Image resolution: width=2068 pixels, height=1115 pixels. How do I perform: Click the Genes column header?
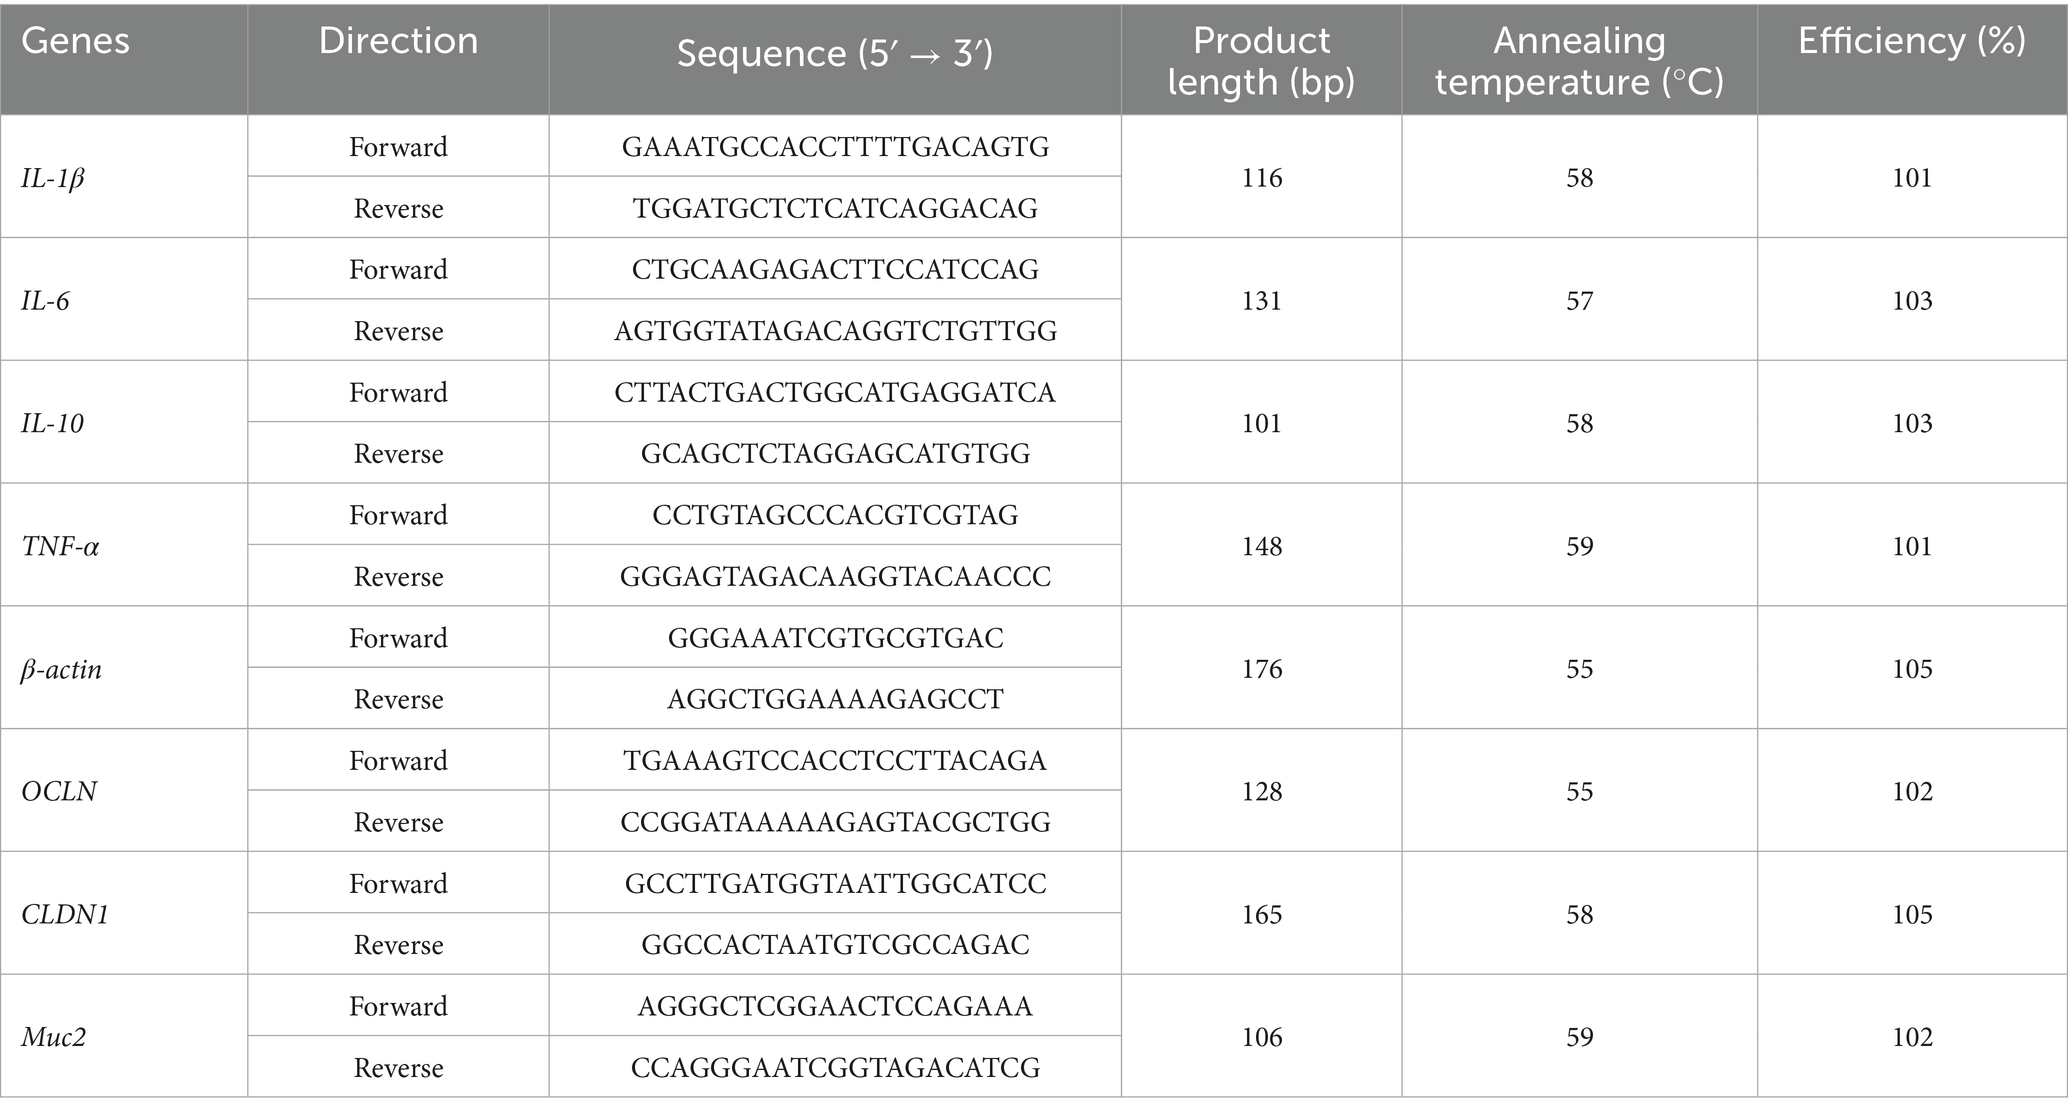tap(75, 41)
